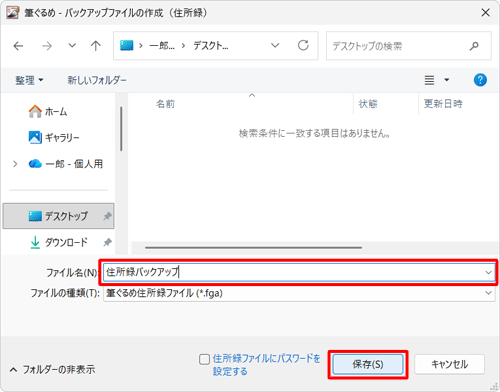Close the backup dialog window
The width and height of the screenshot is (500, 392).
coord(486,13)
